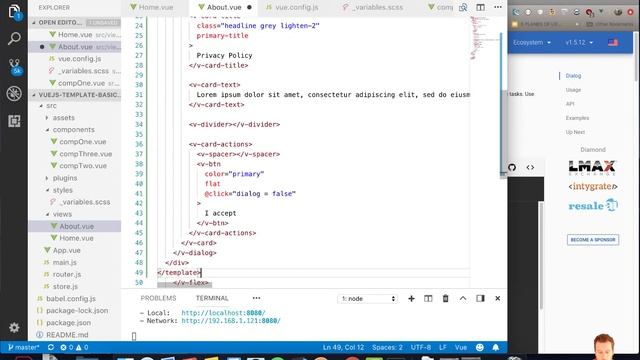Open compOne.vue in the components folder
This screenshot has height=360, width=640.
tap(82, 142)
